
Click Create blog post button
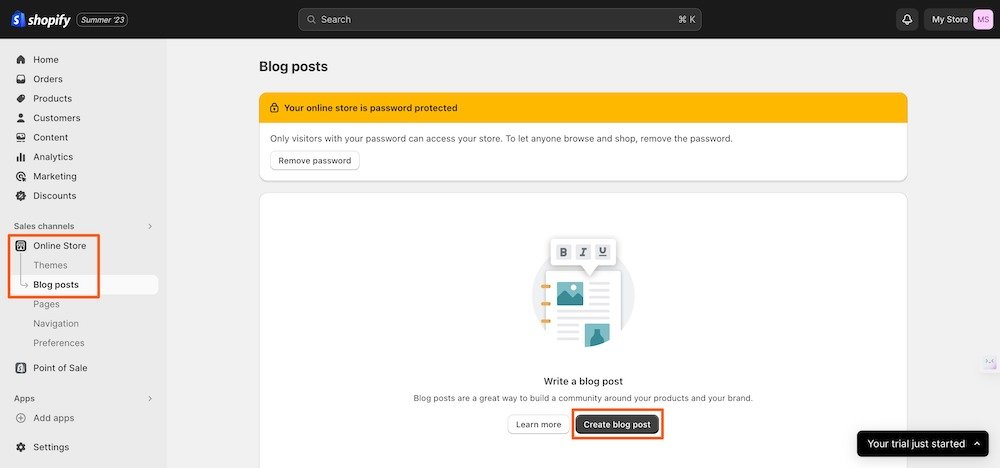(617, 425)
